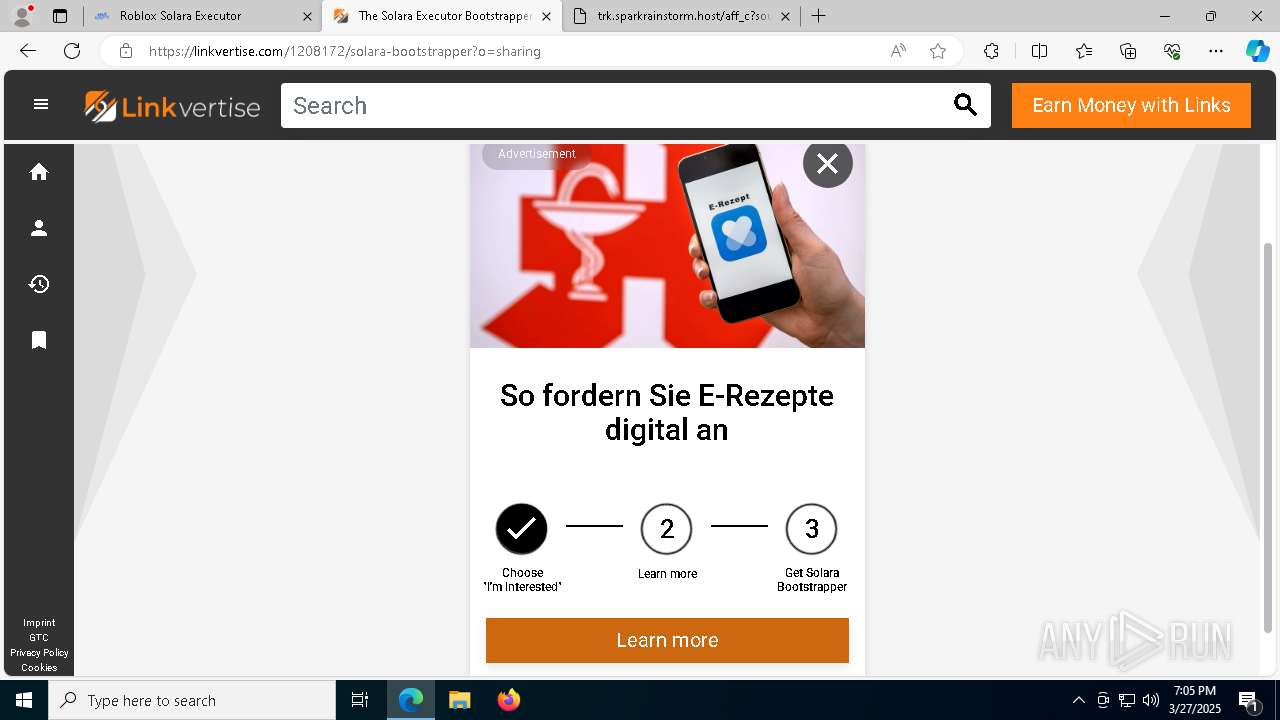Viewport: 1280px width, 720px height.
Task: Open the tab actions menu icon
Action: (60, 16)
